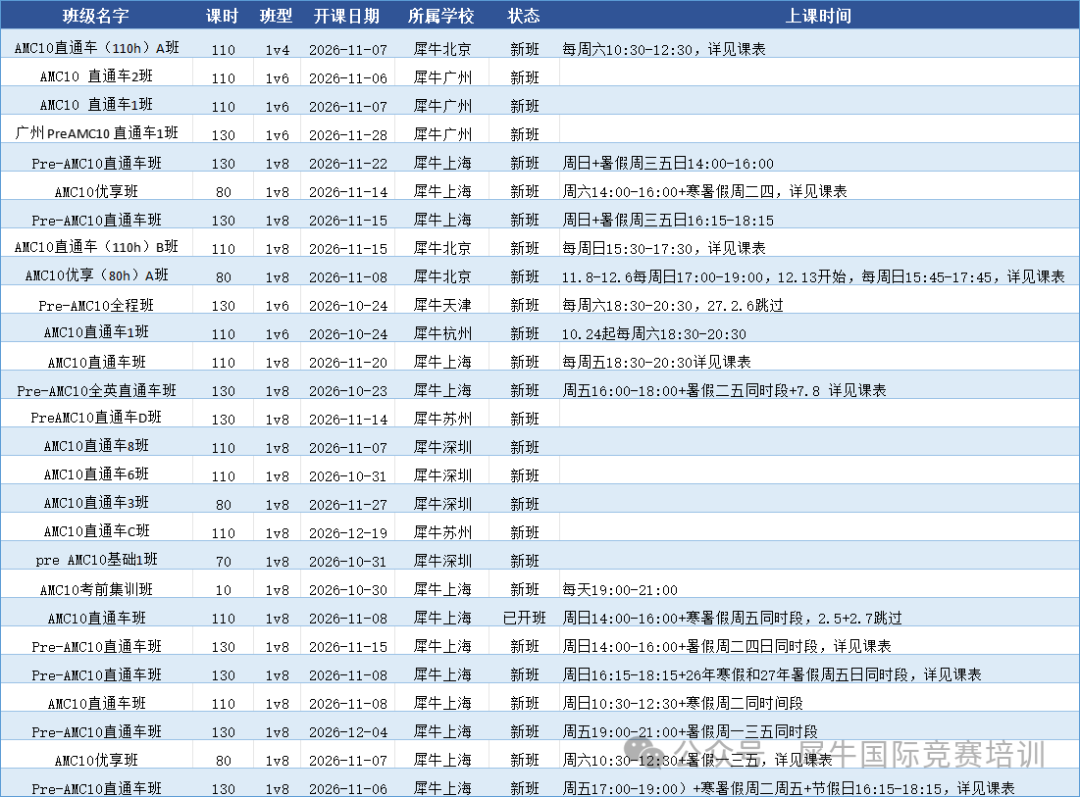Click the 班级名字 column header

click(x=96, y=16)
